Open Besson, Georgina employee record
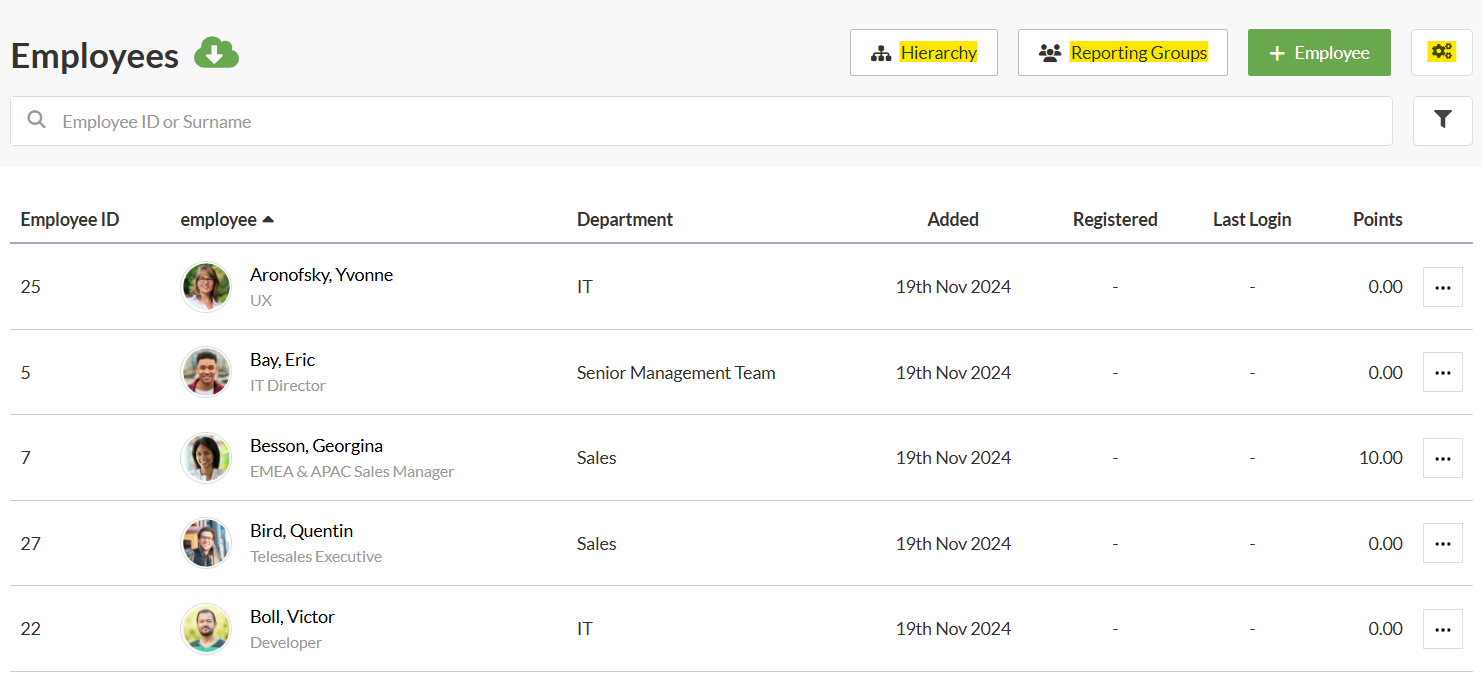Screen dimensions: 1482x674 pos(316,446)
